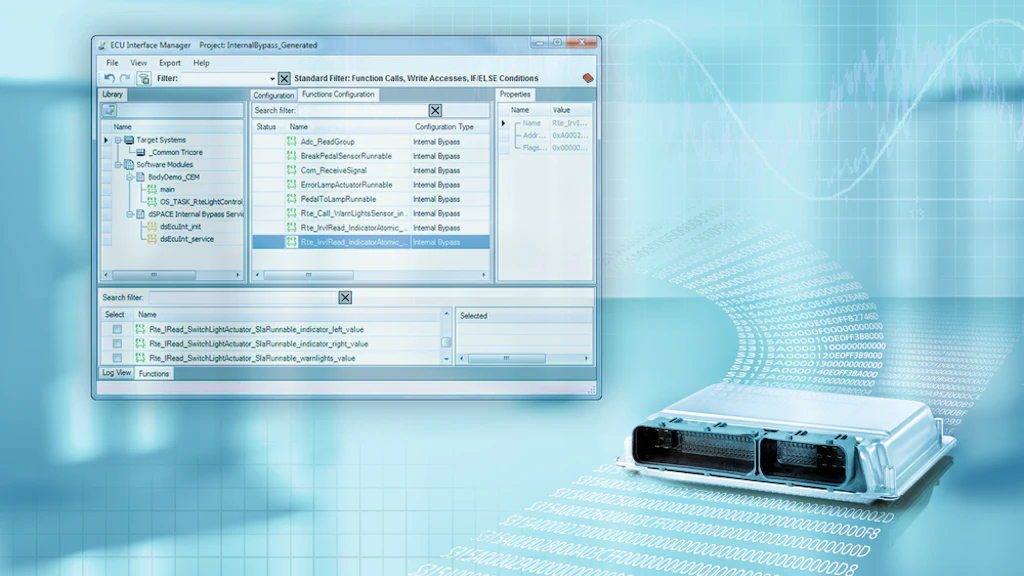Click icon beside indicator_right_value in bottom list
The image size is (1024, 576).
pos(140,344)
